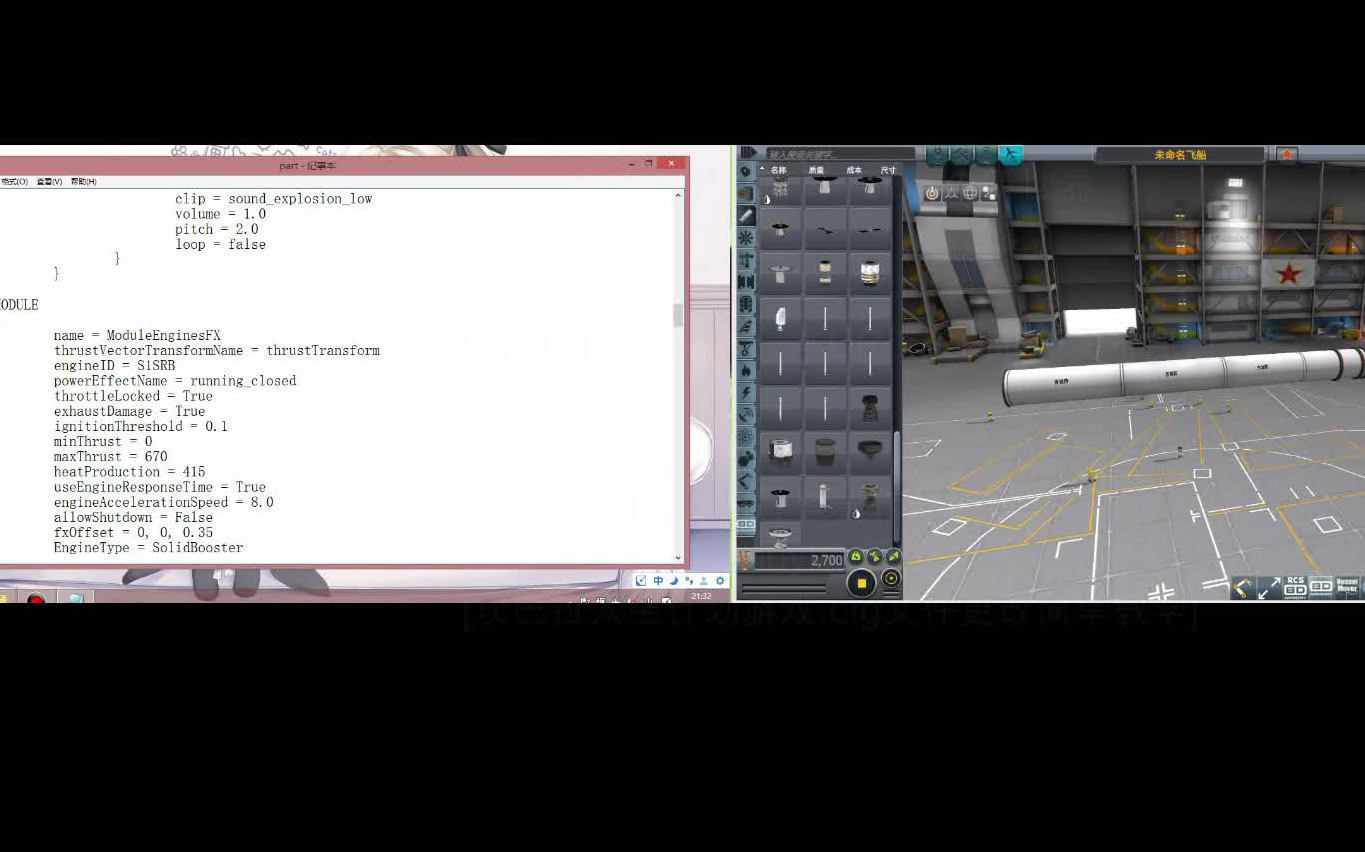1365x852 pixels.
Task: Toggle IME punctuation mode button
Action: pos(688,580)
